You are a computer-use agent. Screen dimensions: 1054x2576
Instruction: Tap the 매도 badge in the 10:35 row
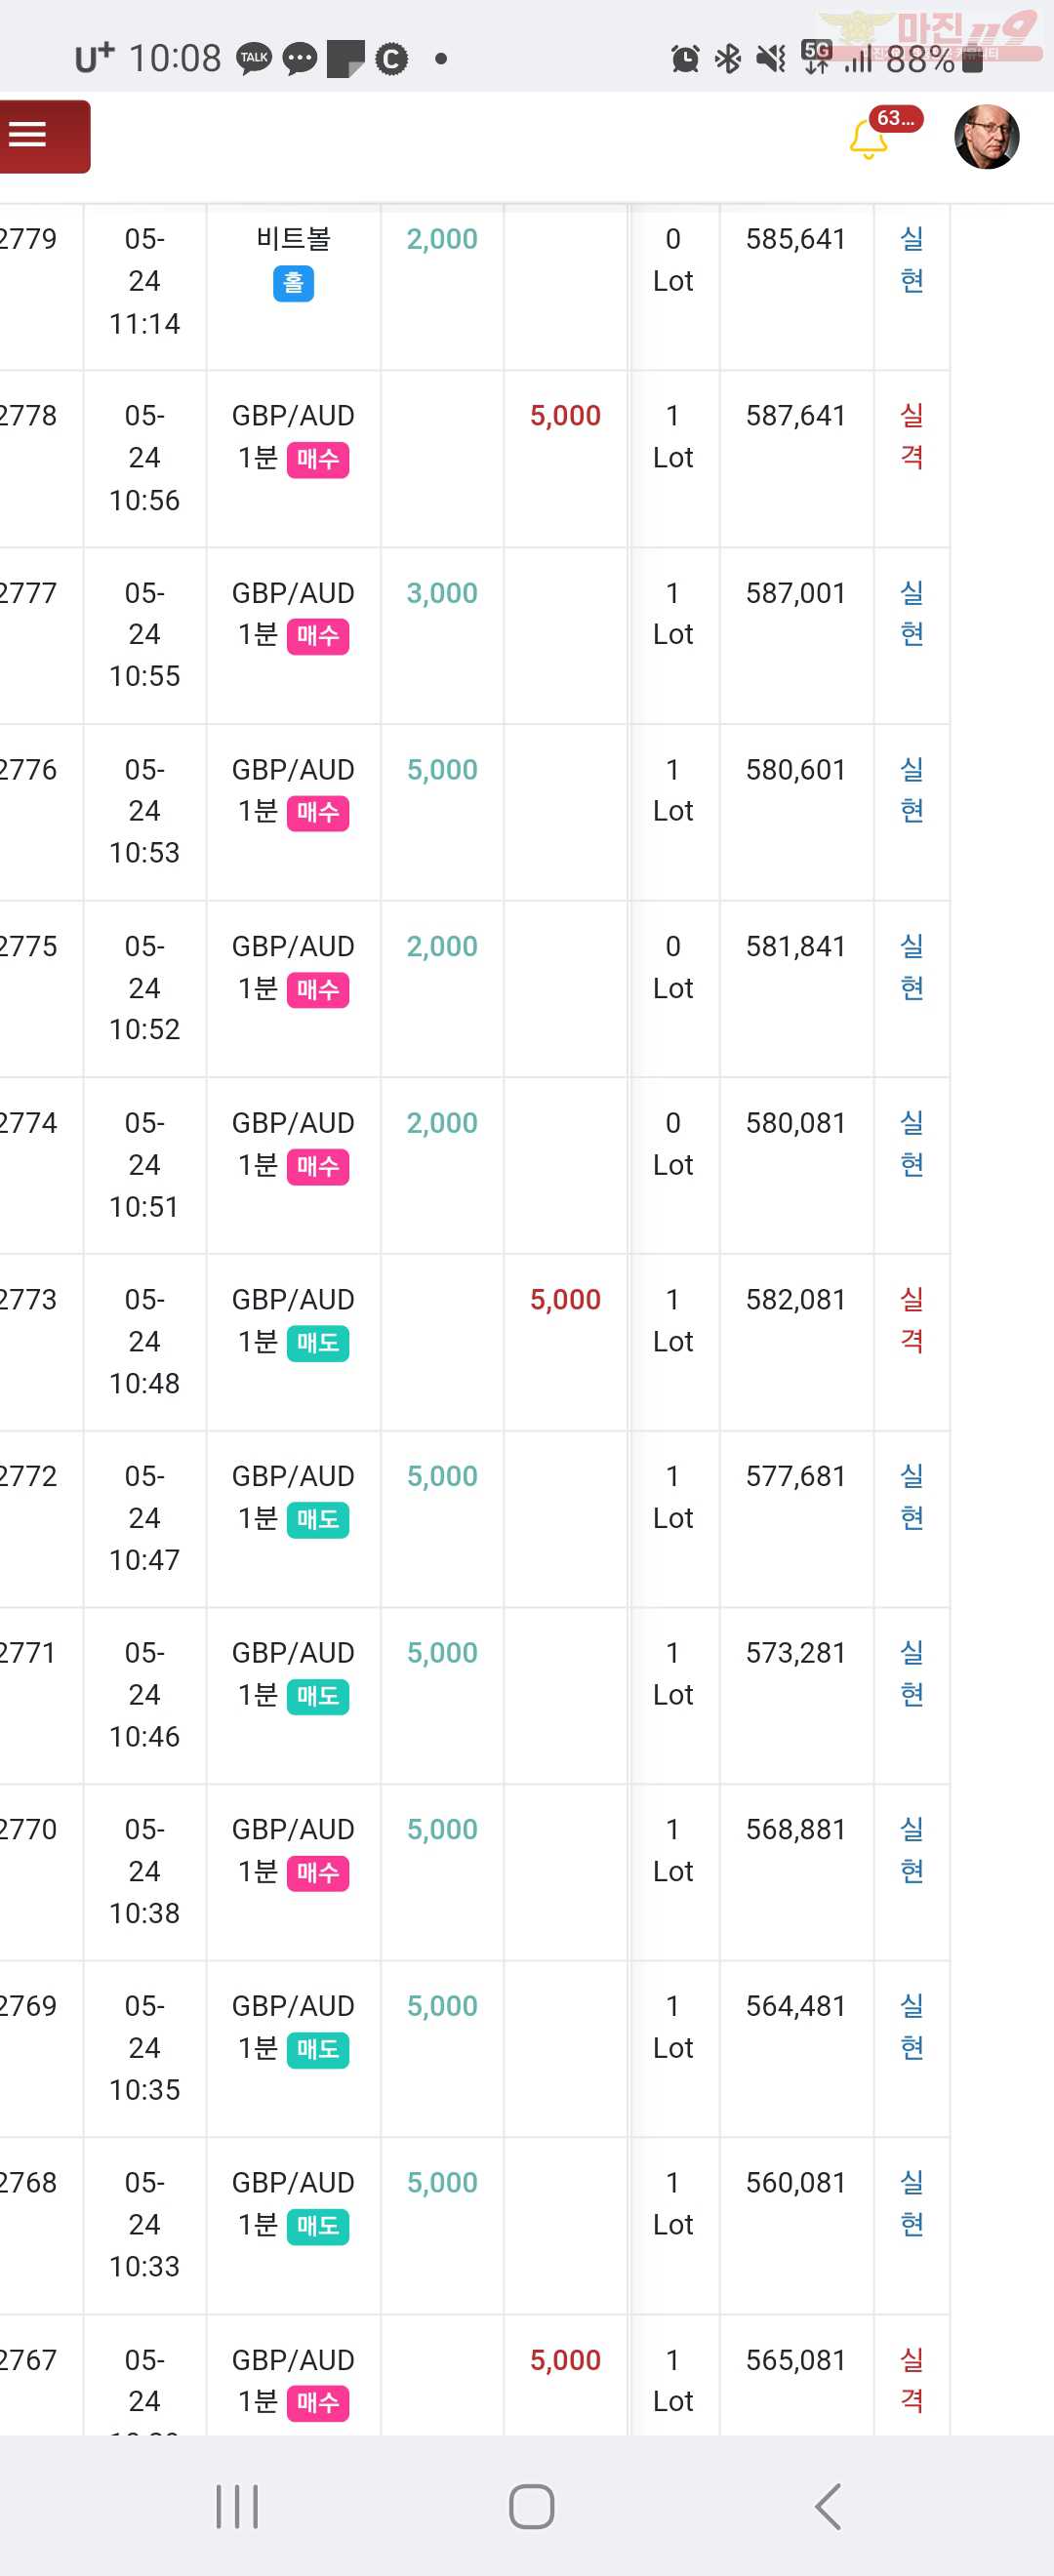[x=318, y=2049]
